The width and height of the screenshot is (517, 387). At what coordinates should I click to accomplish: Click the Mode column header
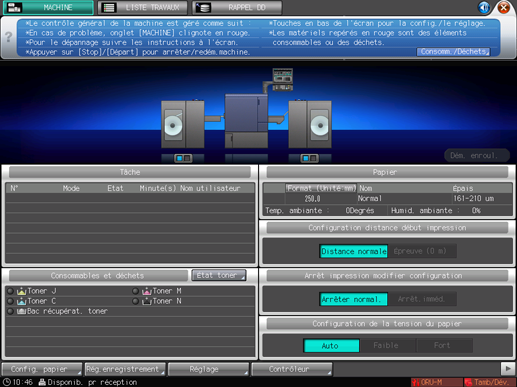[x=71, y=188]
